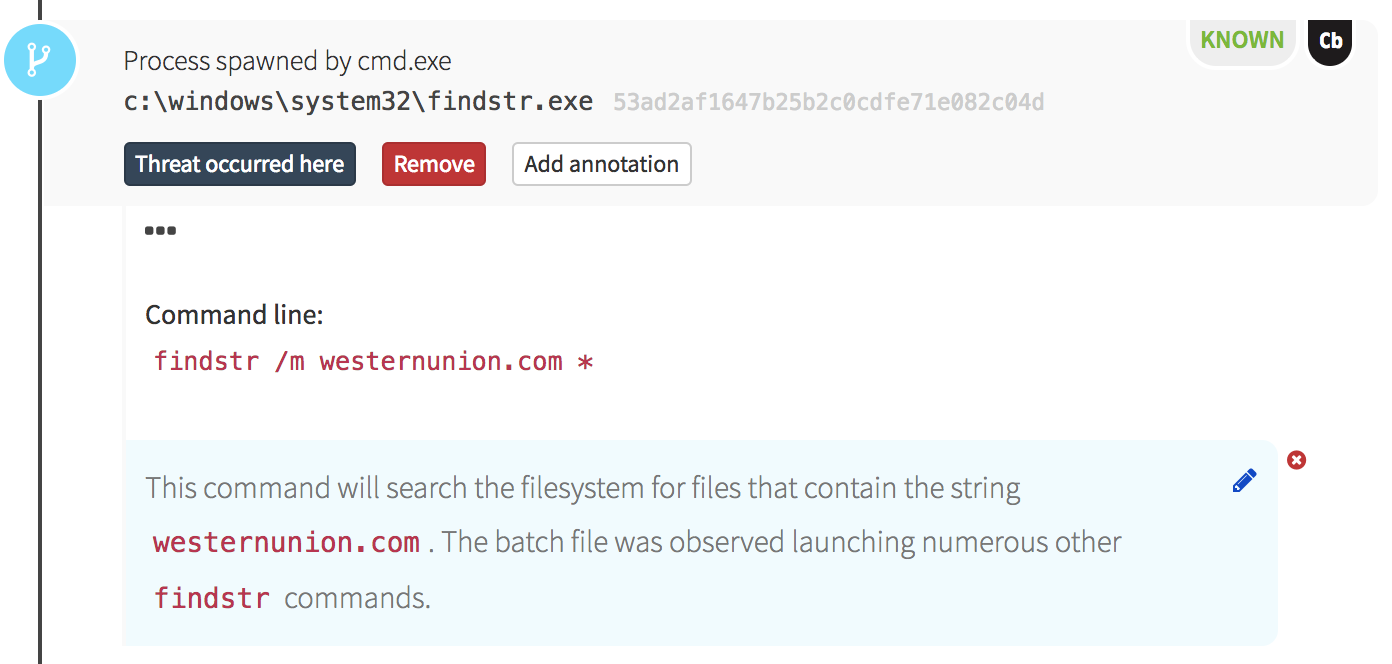Viewport: 1392px width, 664px height.
Task: Open the Add annotation button
Action: point(601,164)
